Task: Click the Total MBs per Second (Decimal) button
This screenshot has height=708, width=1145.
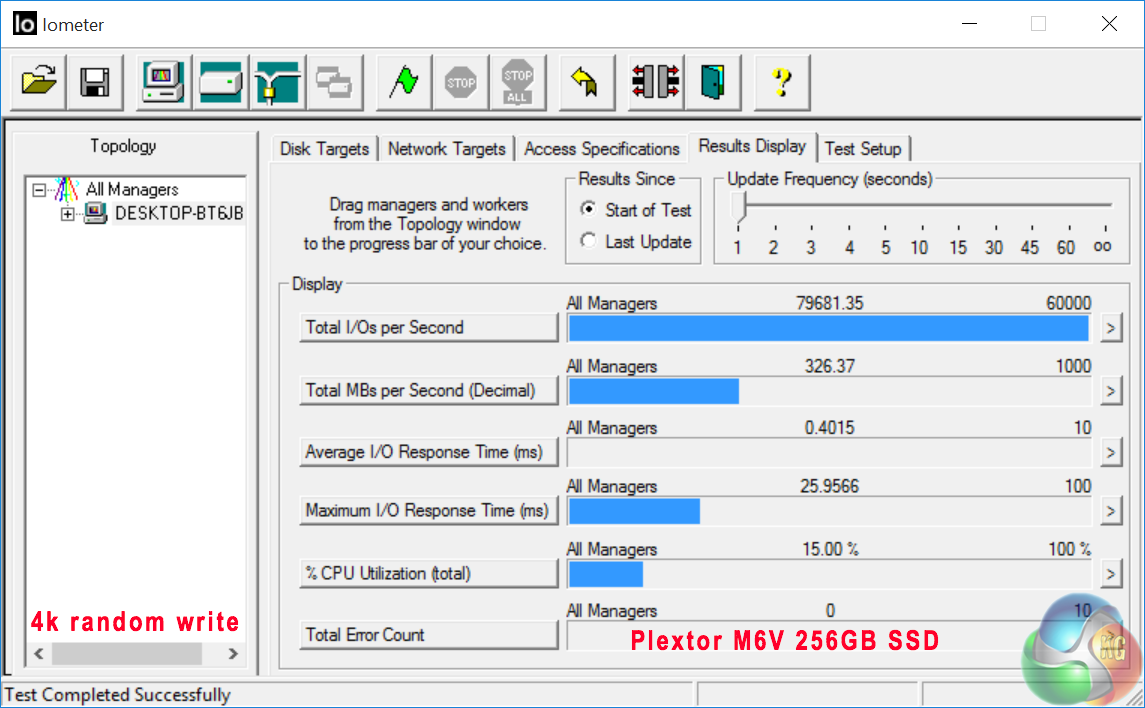Action: click(428, 390)
